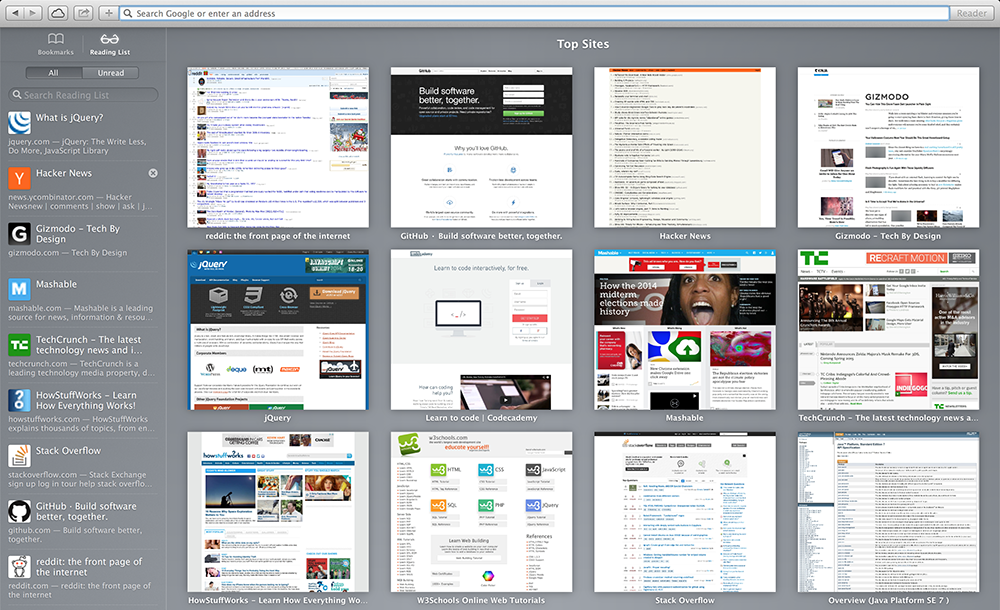Click the 'Learn to code | Codecademy' caption
1000x610 pixels.
point(482,418)
